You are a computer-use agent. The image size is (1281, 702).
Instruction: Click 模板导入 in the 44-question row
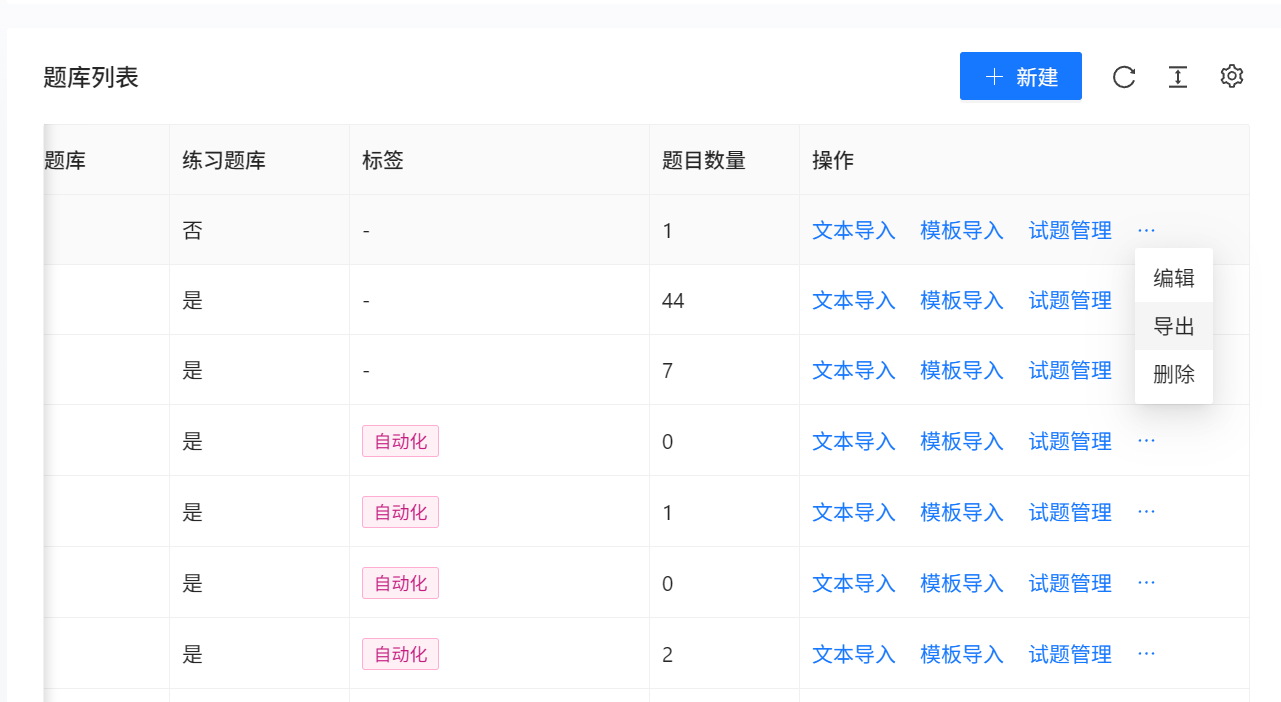point(962,300)
